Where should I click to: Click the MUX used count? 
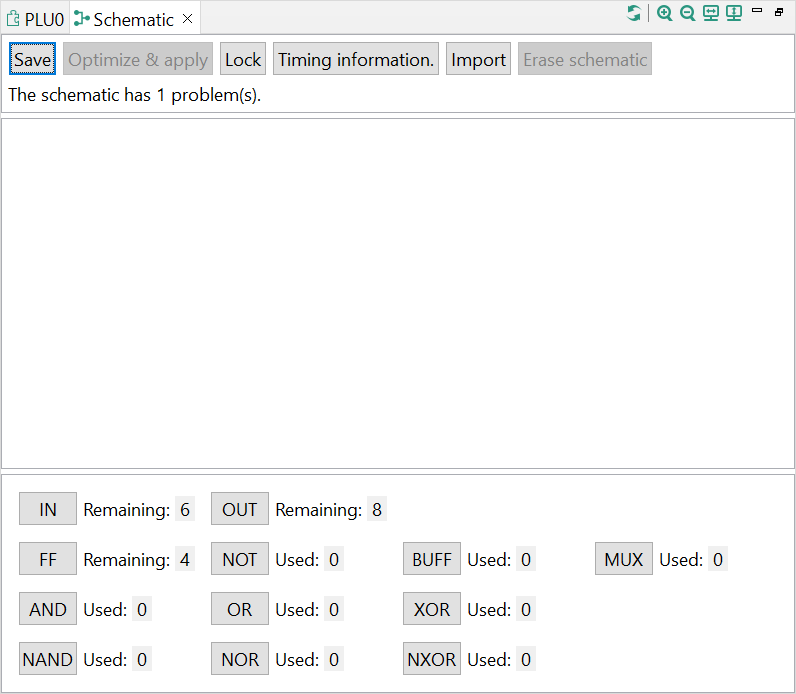coord(718,559)
